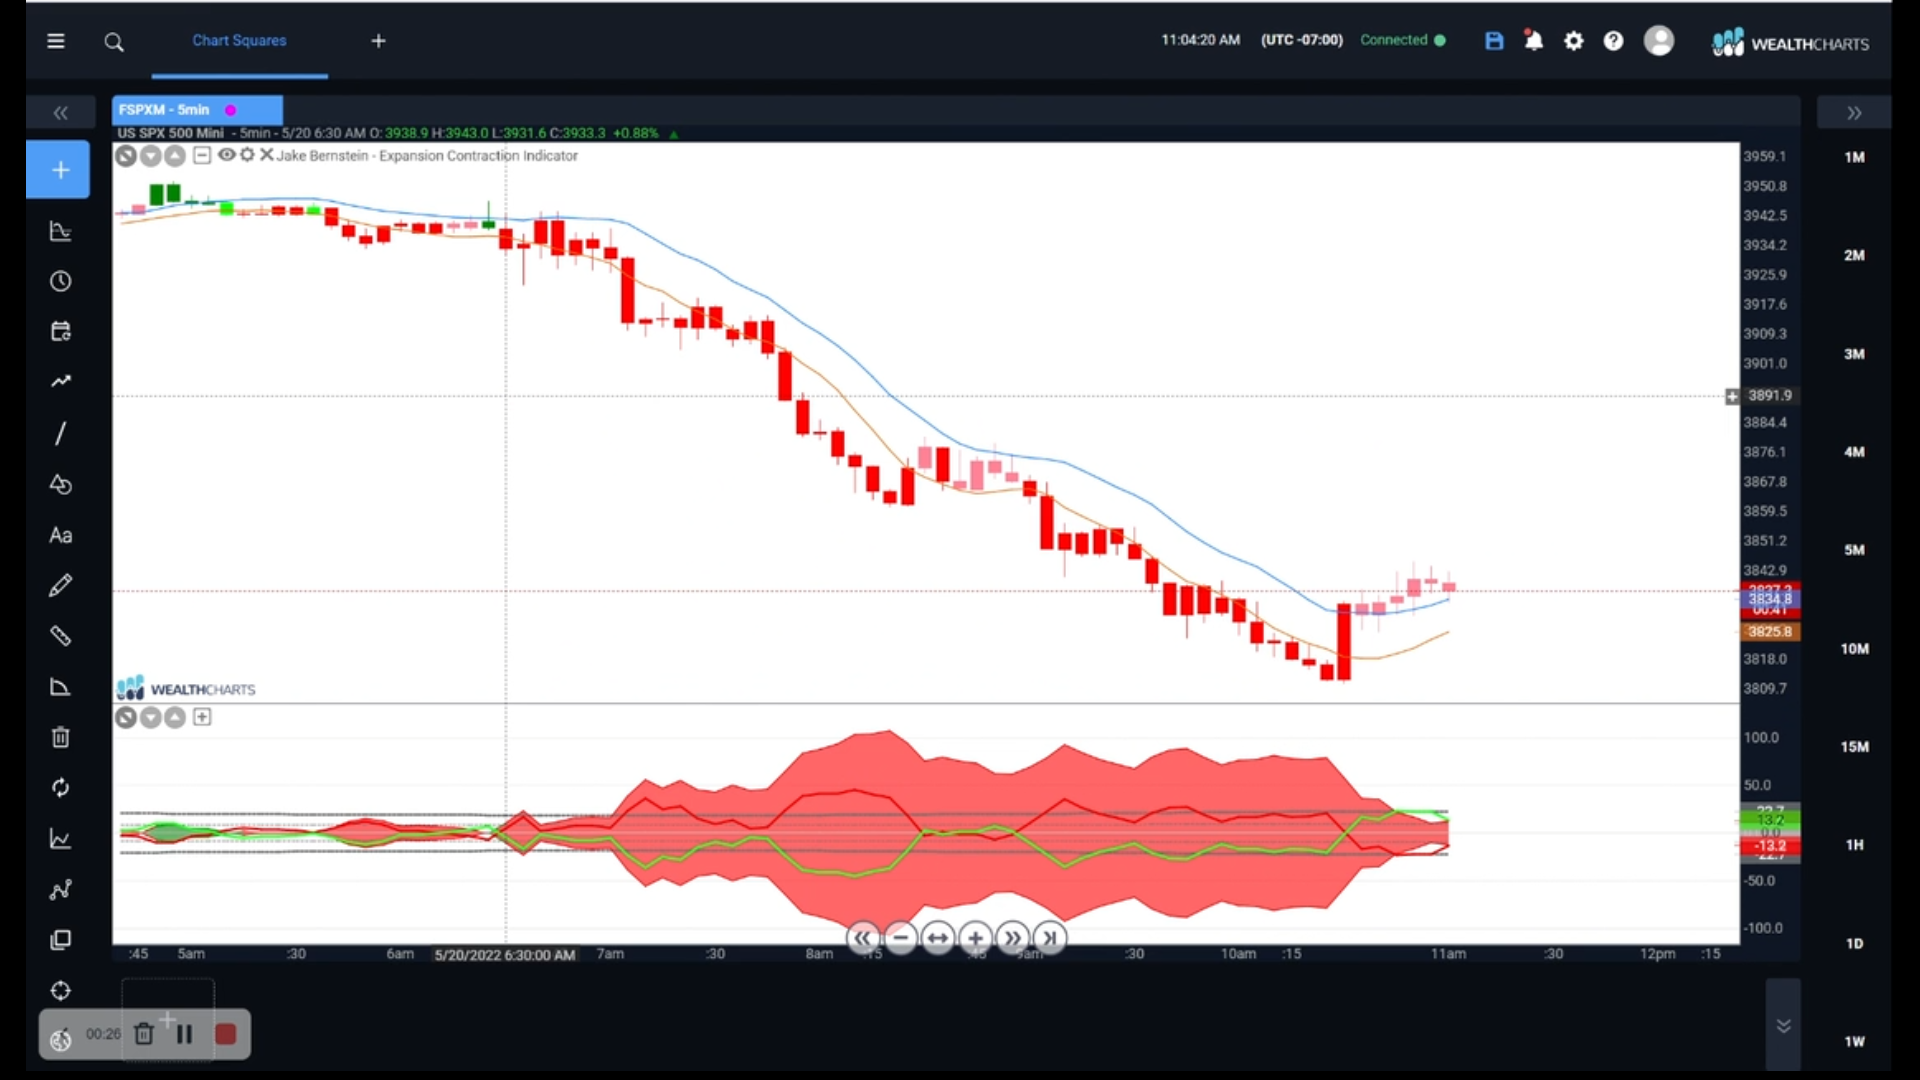Stop the recording with red square
Image resolution: width=1920 pixels, height=1080 pixels.
pyautogui.click(x=226, y=1034)
